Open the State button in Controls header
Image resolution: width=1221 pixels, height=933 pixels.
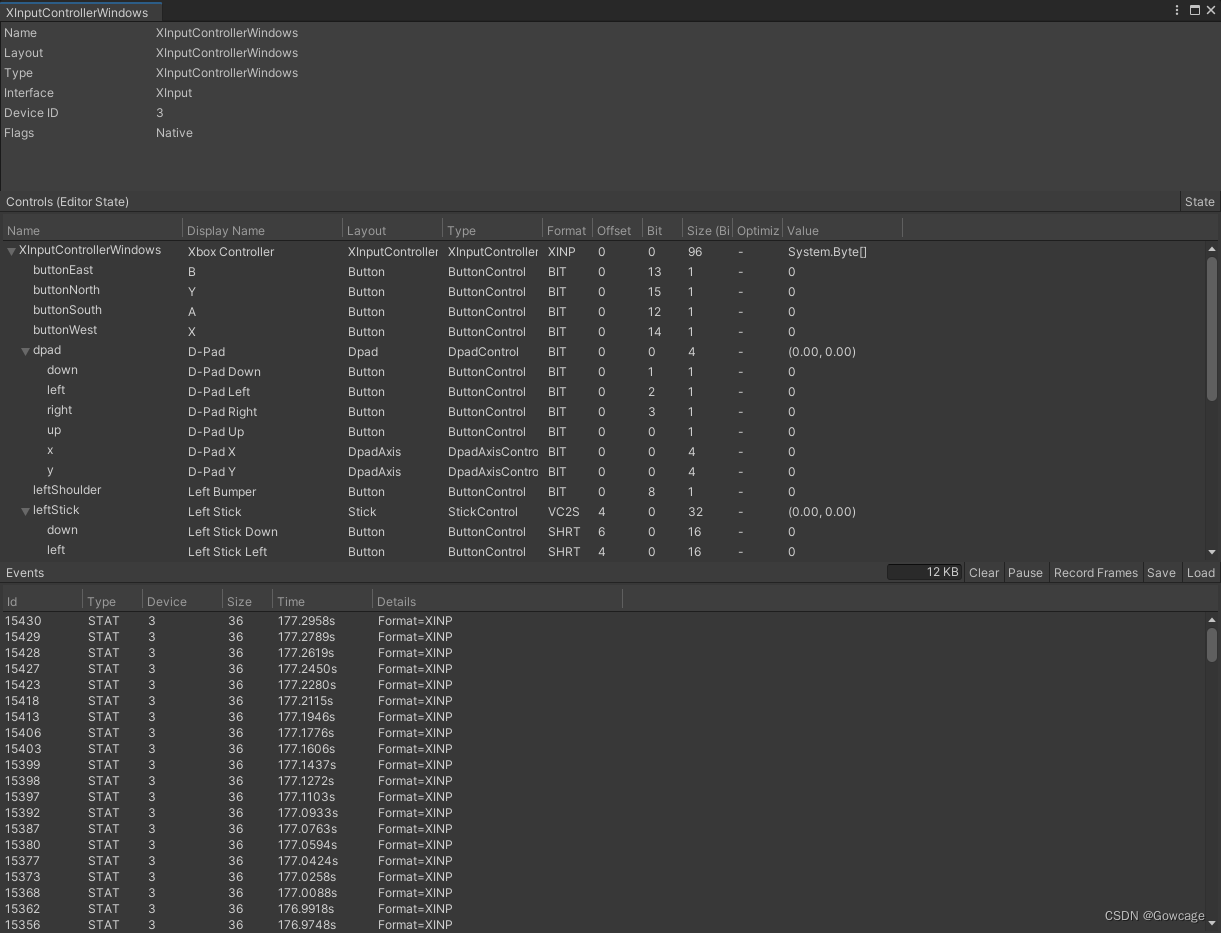pyautogui.click(x=1199, y=202)
